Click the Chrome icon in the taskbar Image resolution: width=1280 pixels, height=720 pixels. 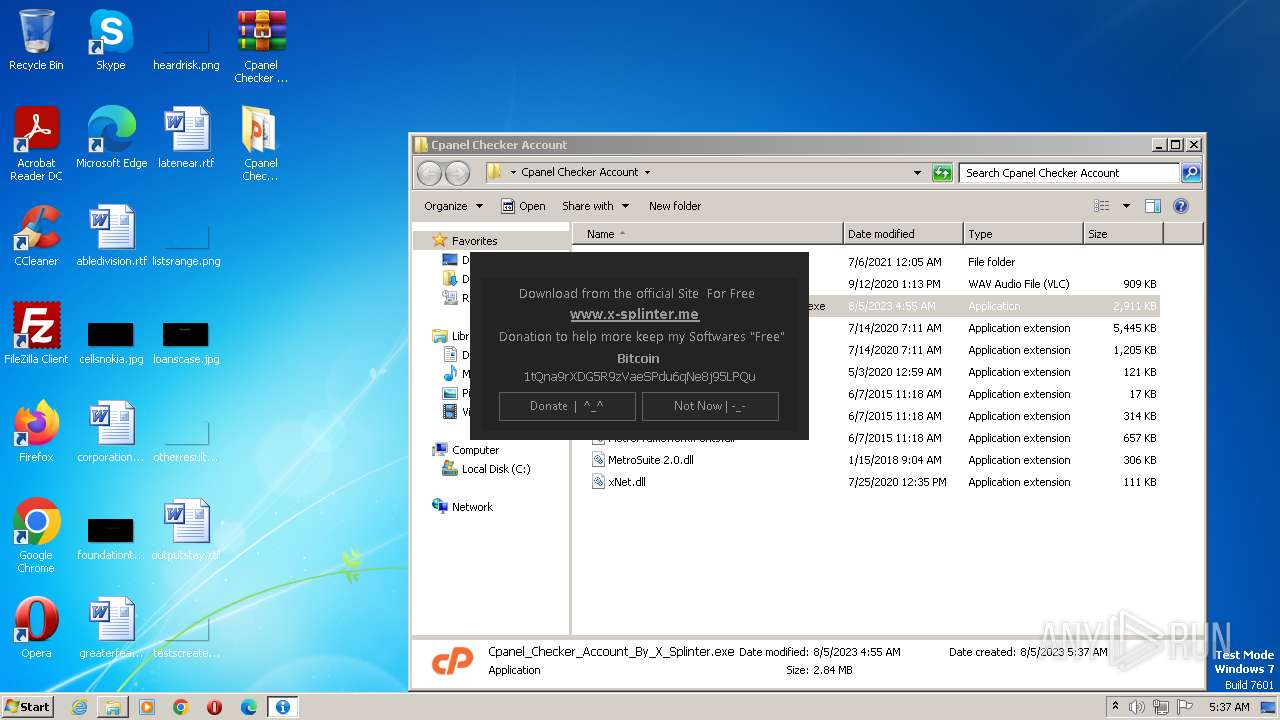(x=181, y=707)
